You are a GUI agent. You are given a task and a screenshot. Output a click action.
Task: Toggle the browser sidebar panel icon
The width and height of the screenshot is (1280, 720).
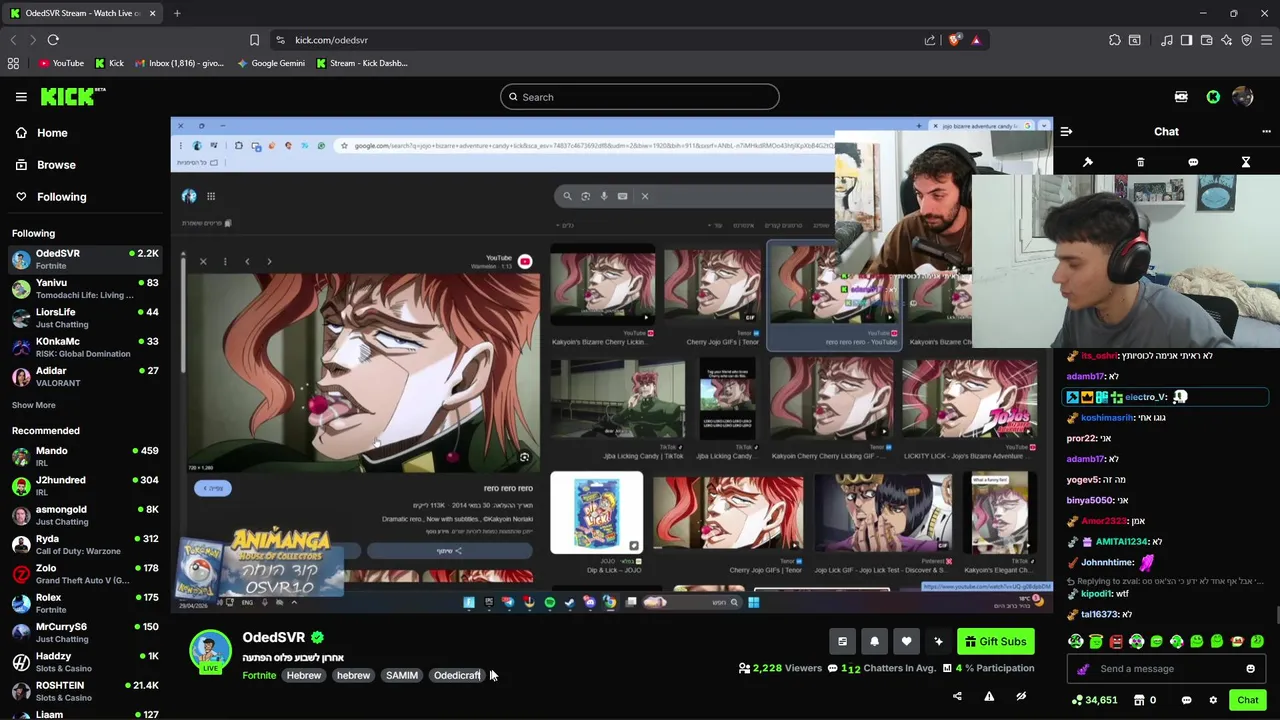click(1186, 40)
